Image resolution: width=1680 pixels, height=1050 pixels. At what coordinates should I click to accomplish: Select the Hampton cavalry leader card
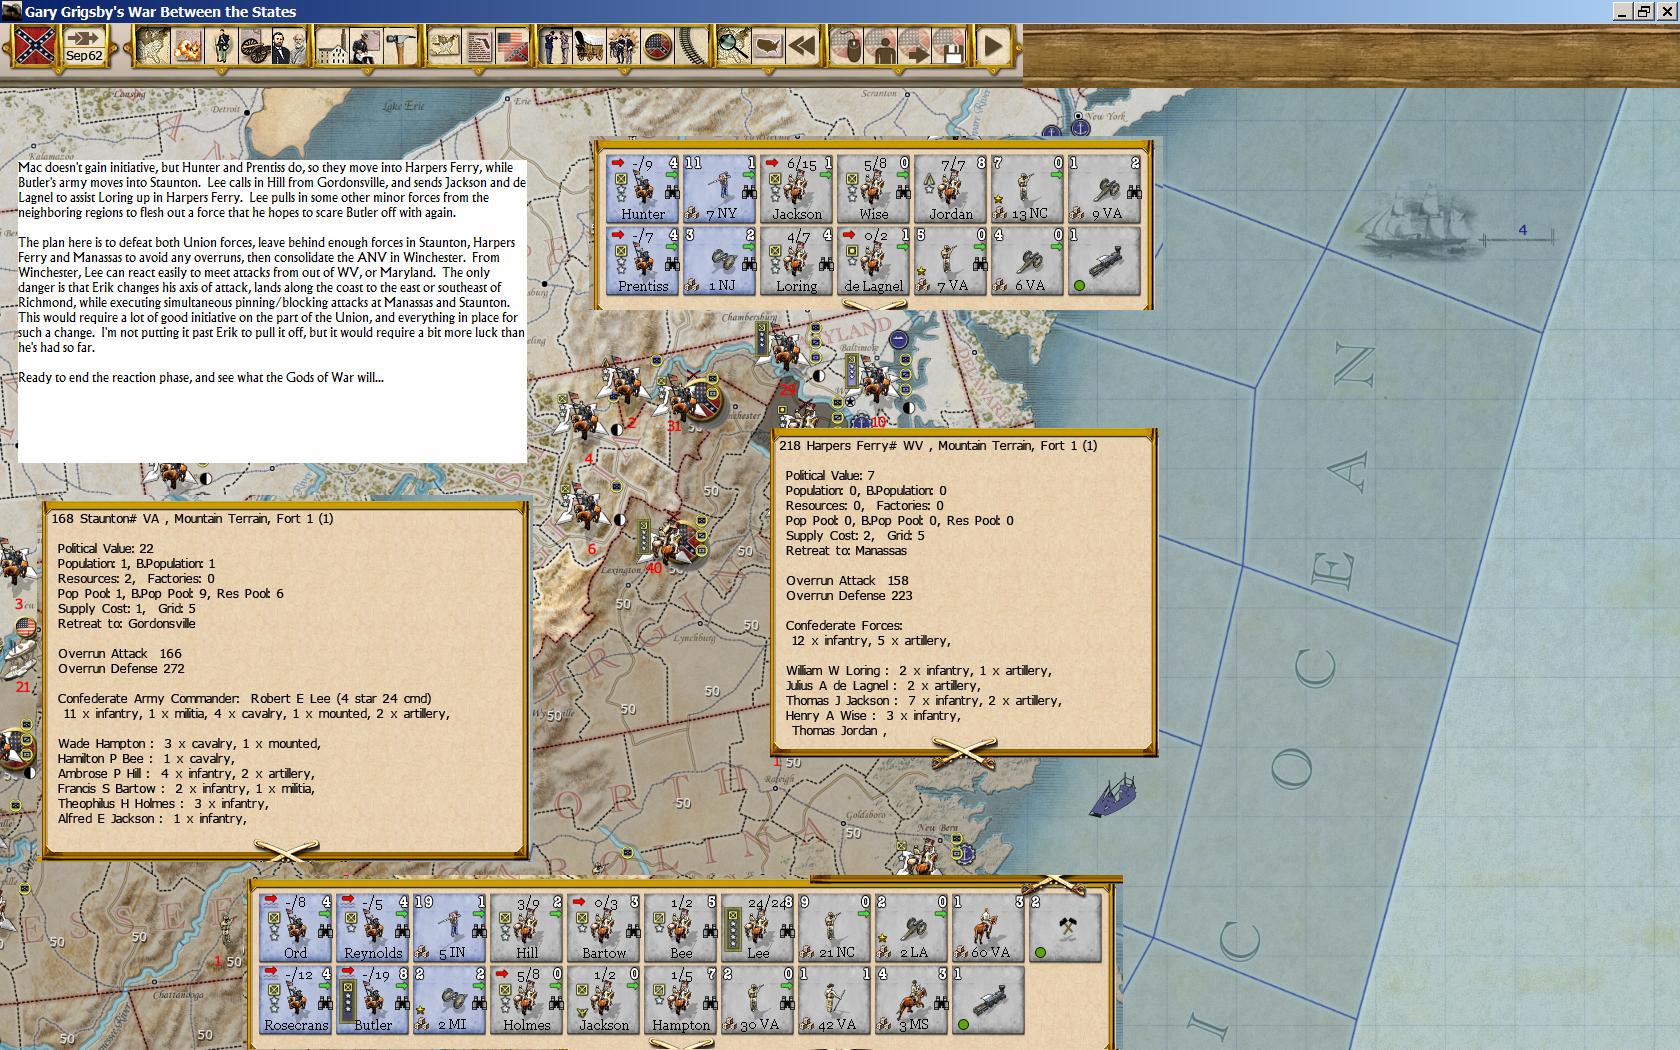(681, 1000)
